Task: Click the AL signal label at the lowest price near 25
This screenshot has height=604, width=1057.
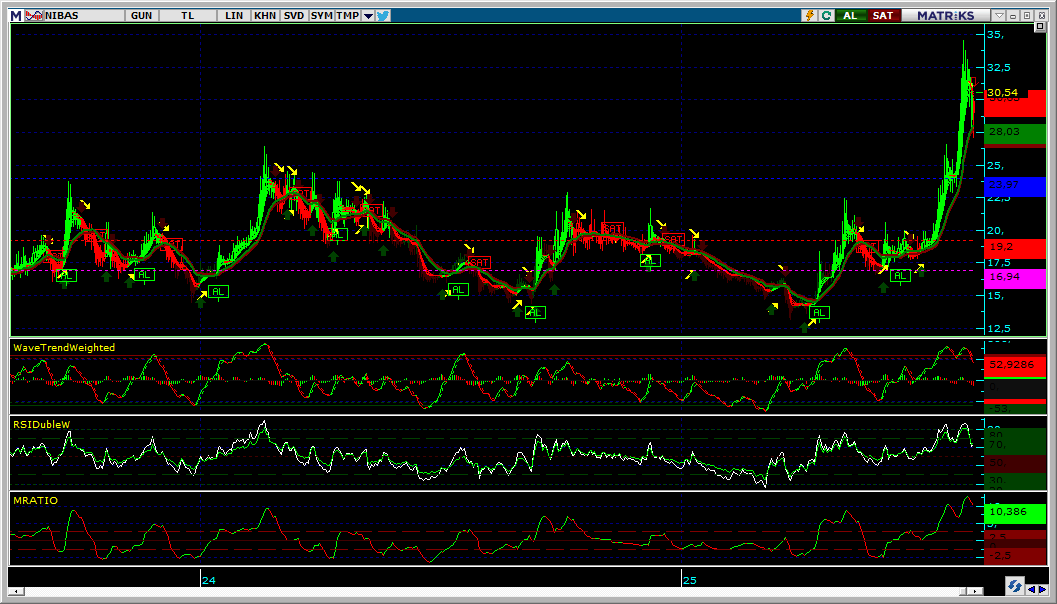Action: click(820, 313)
